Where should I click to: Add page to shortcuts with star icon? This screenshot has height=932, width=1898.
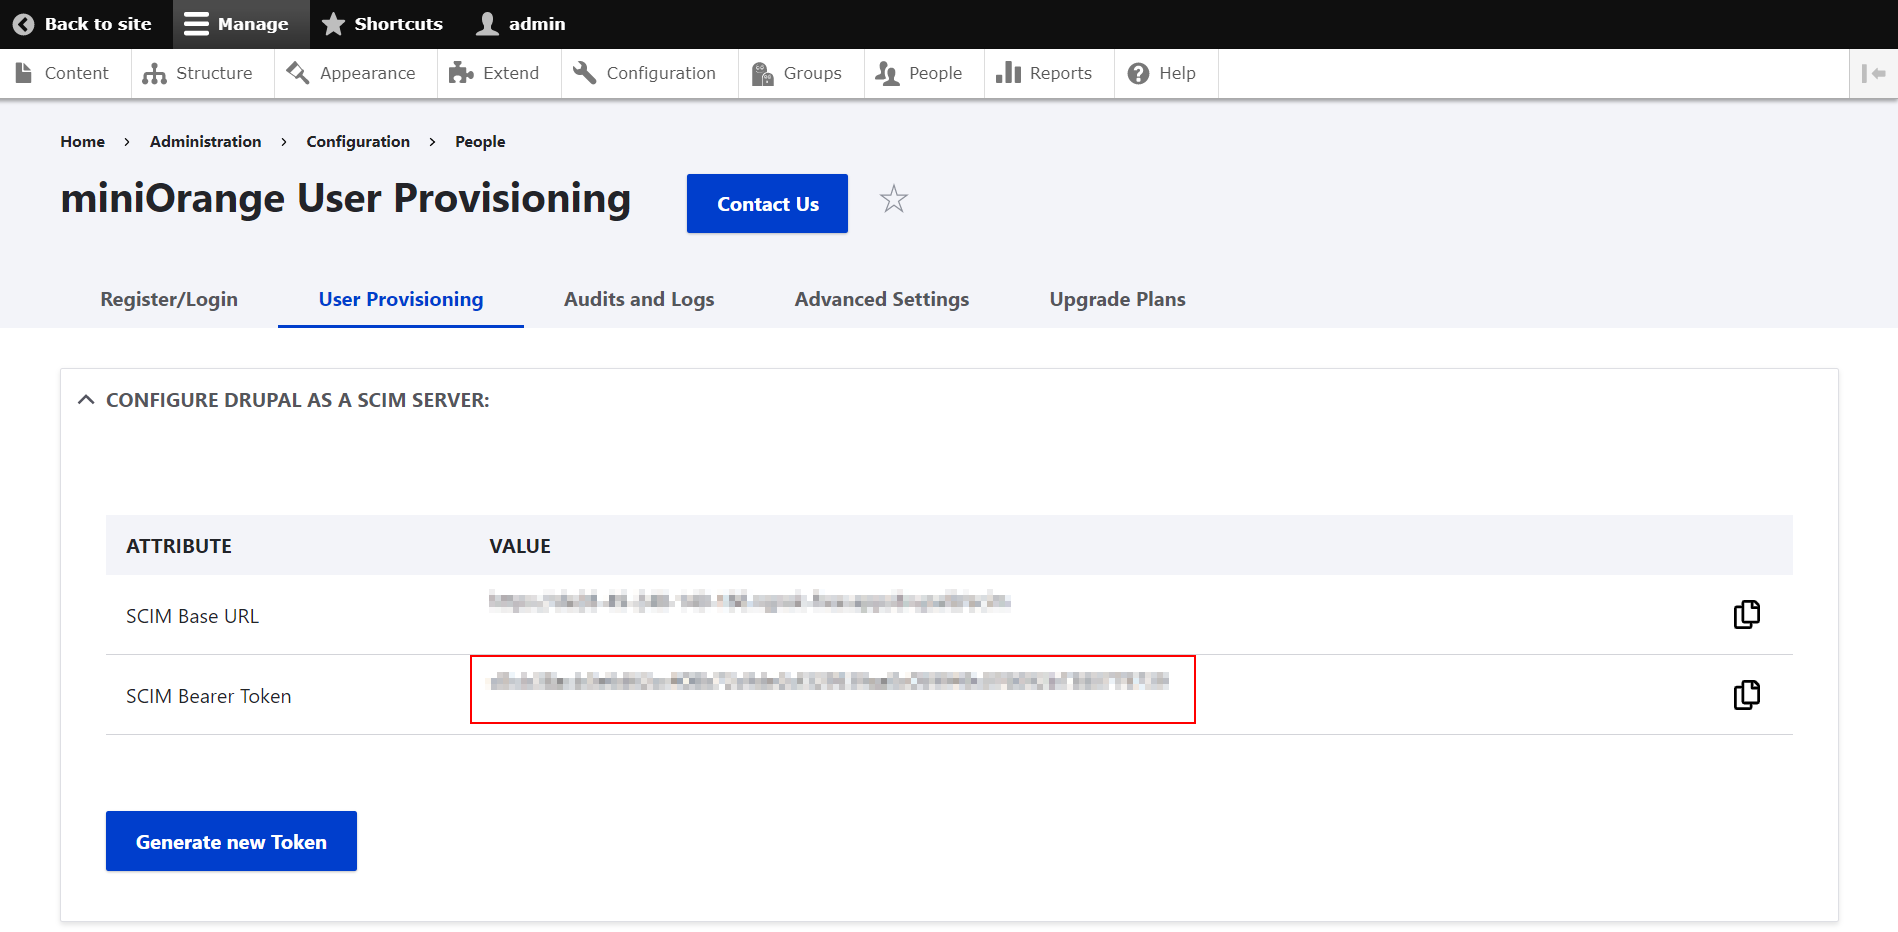pyautogui.click(x=894, y=200)
